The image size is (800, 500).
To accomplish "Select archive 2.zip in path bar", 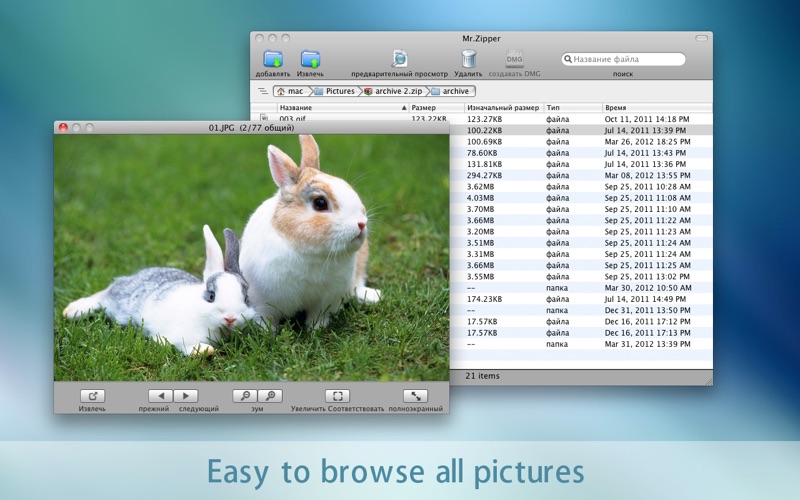I will tap(393, 91).
